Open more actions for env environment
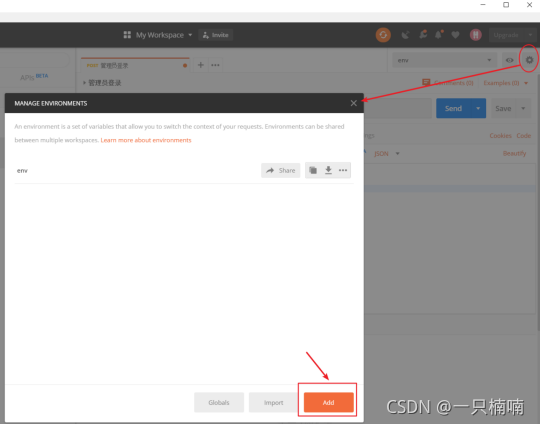The width and height of the screenshot is (540, 425). [x=343, y=170]
